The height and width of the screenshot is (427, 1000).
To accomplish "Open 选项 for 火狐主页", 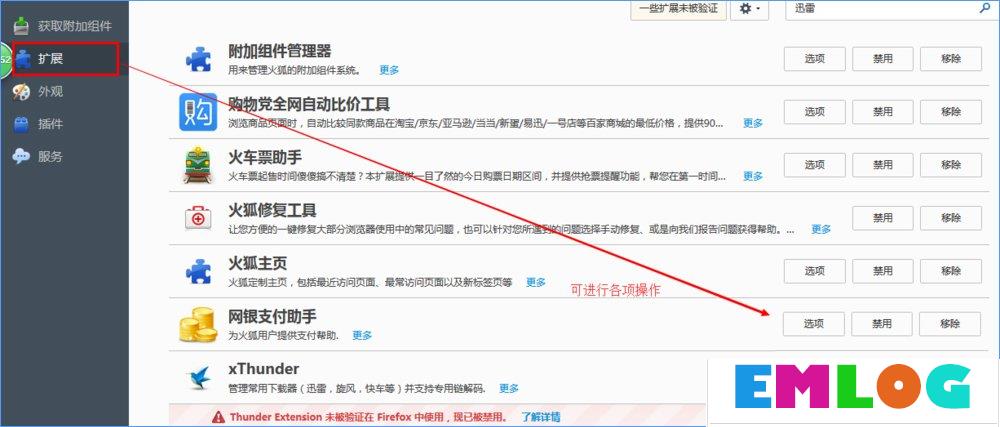I will (x=814, y=271).
